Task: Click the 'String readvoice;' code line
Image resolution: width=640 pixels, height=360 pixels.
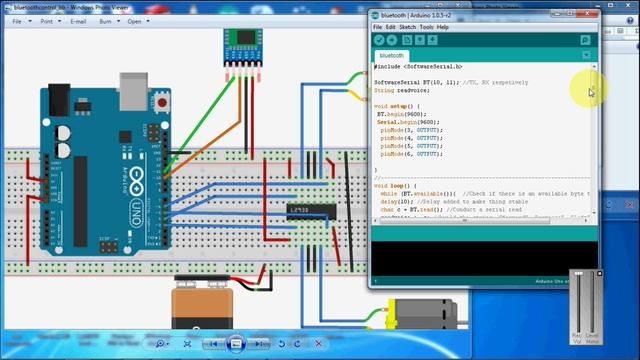Action: click(402, 90)
